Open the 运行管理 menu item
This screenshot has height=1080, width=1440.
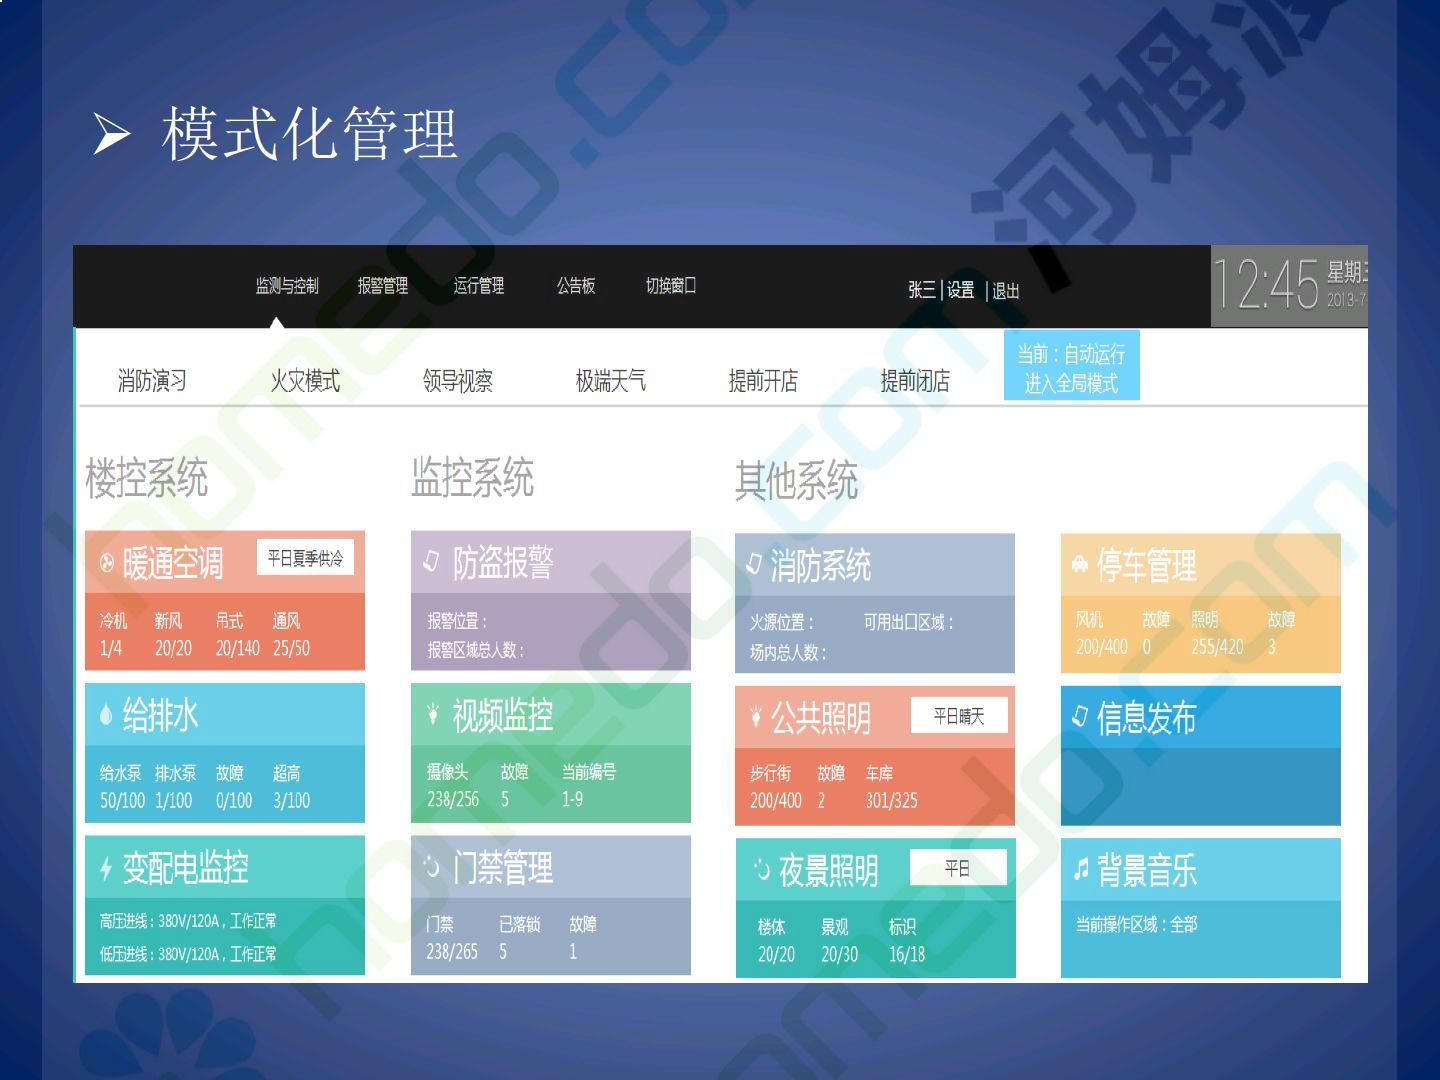(479, 286)
